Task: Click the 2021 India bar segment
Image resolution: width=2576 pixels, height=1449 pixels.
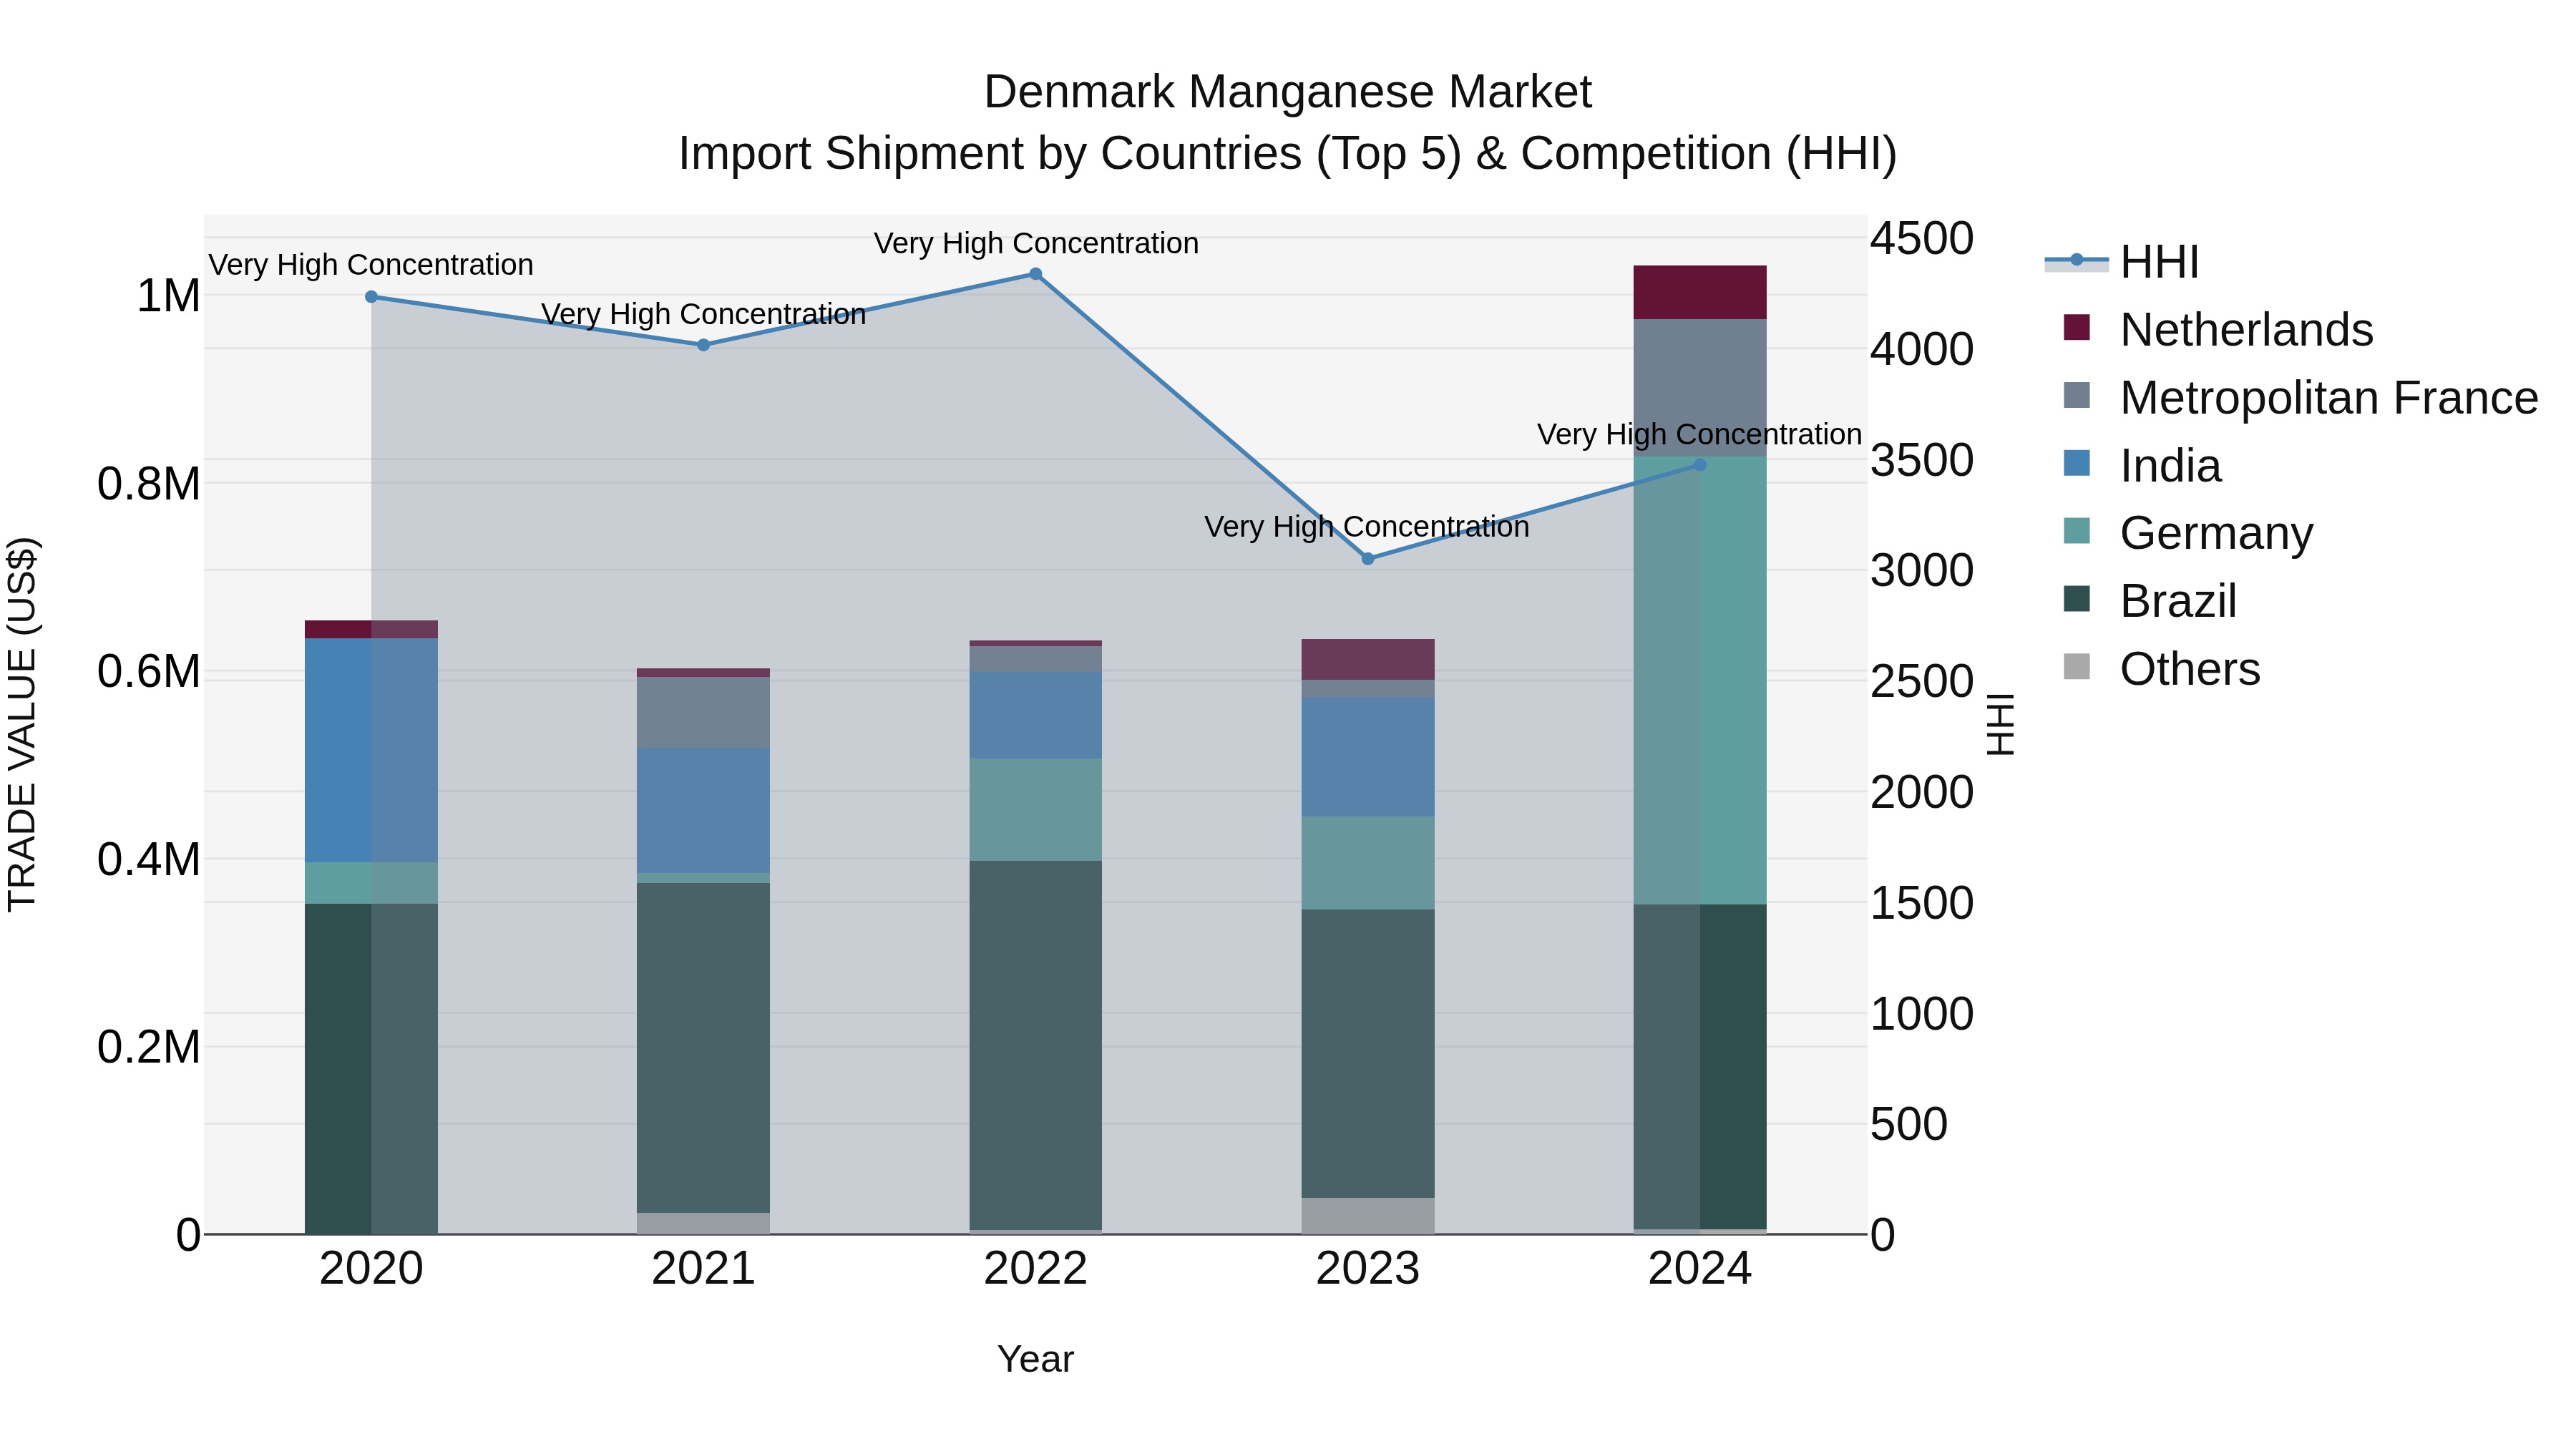Action: 703,810
